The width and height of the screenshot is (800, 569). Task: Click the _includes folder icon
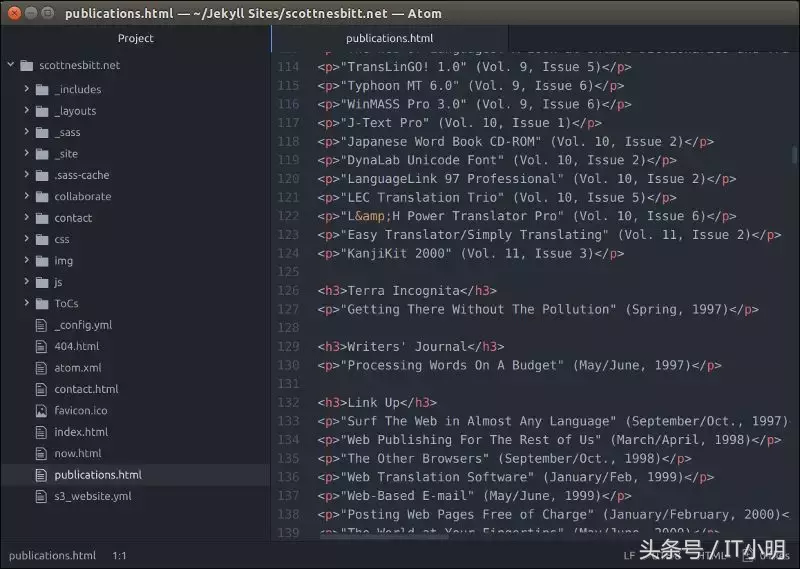tap(42, 90)
